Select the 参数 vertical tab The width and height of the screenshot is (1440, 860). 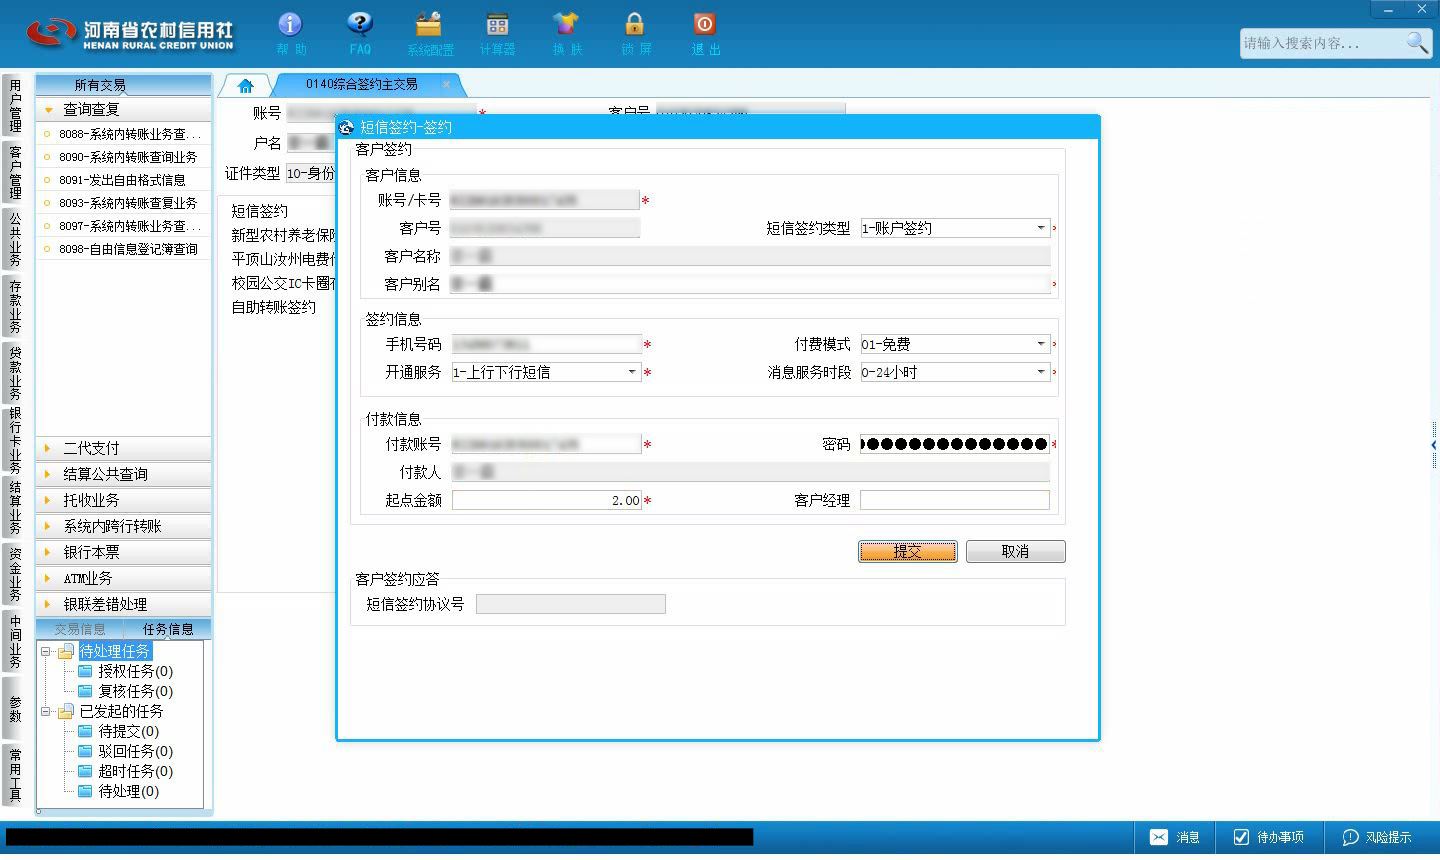pyautogui.click(x=15, y=709)
